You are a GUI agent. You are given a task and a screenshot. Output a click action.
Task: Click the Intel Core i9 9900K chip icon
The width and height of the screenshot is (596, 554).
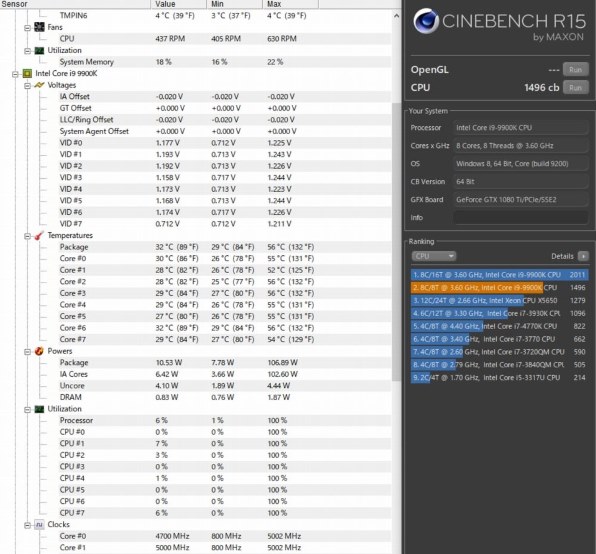[27, 73]
